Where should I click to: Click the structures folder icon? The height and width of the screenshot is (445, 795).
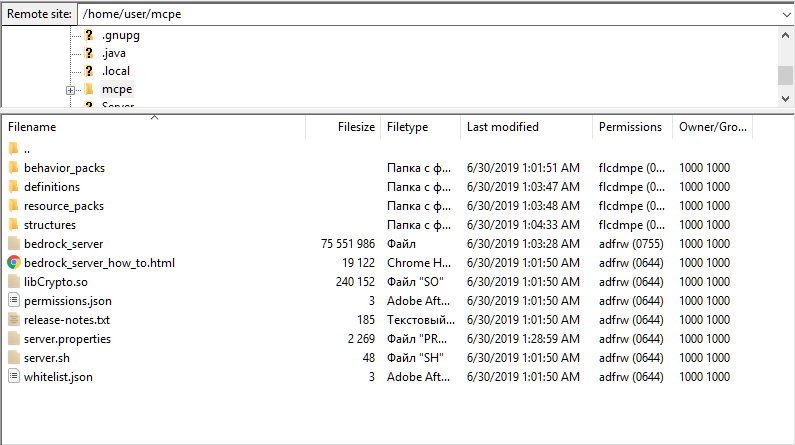14,225
